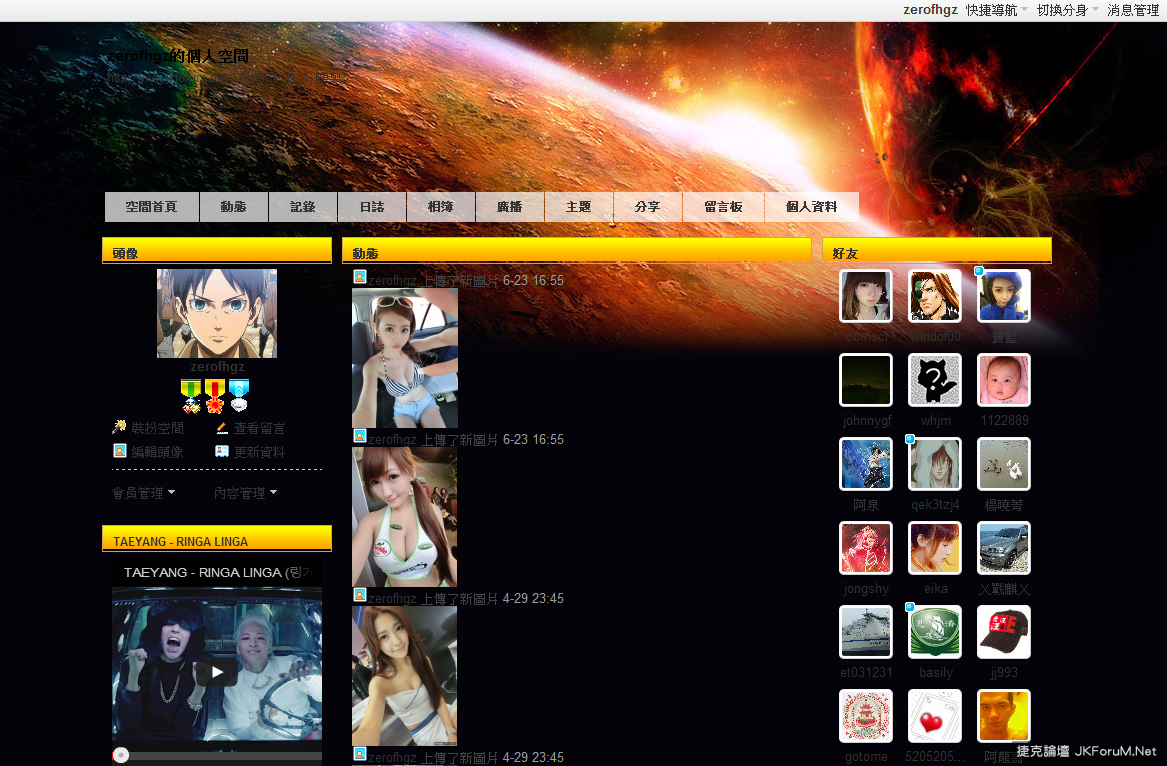Open friend eika's avatar

pyautogui.click(x=935, y=549)
